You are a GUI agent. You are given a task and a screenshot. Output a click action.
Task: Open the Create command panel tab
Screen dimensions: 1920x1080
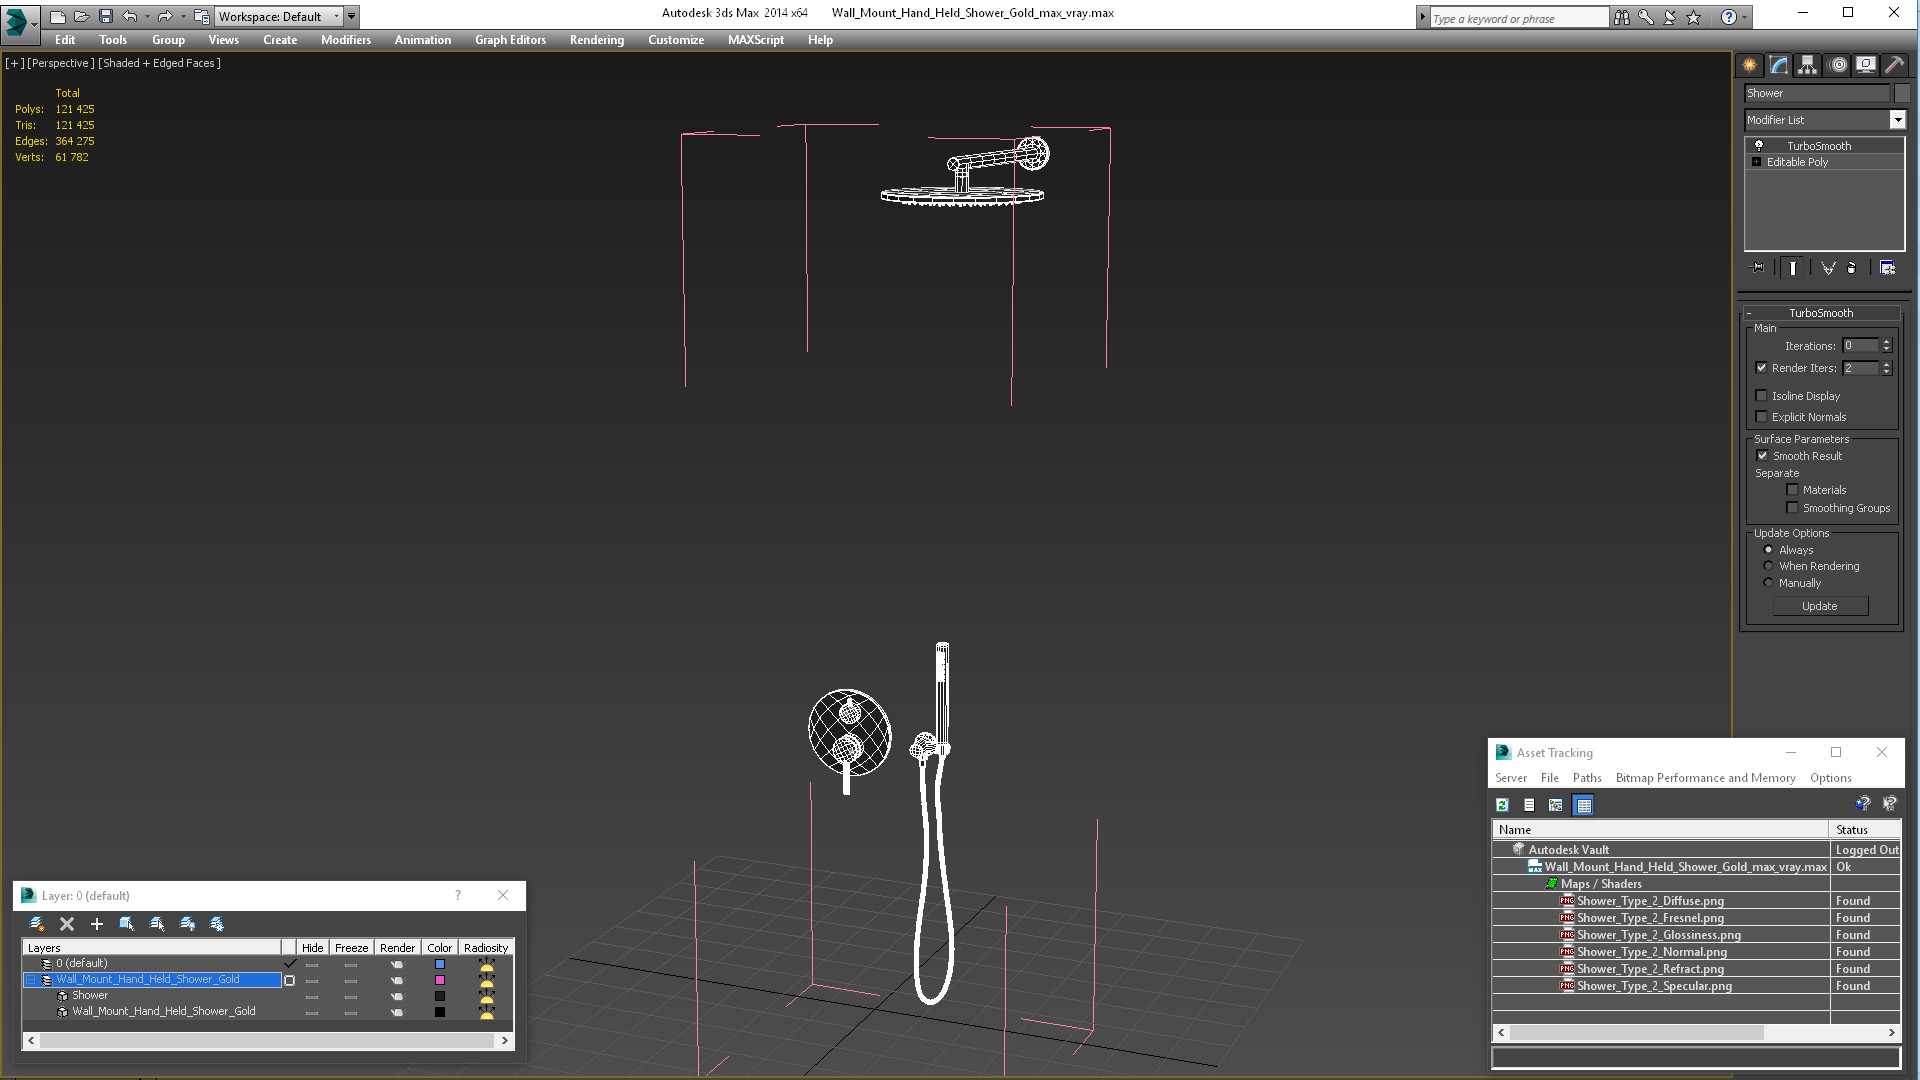pyautogui.click(x=1749, y=65)
